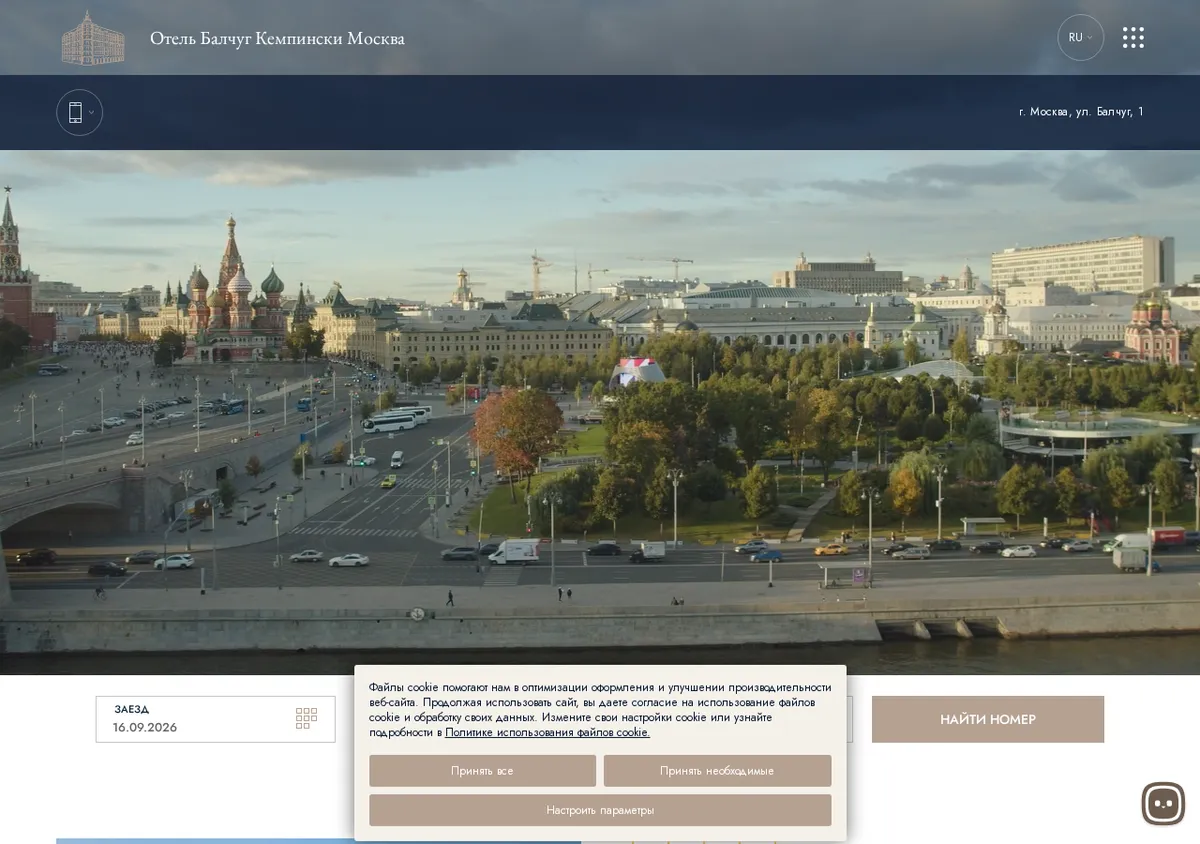Click the Заезд field label

click(131, 709)
